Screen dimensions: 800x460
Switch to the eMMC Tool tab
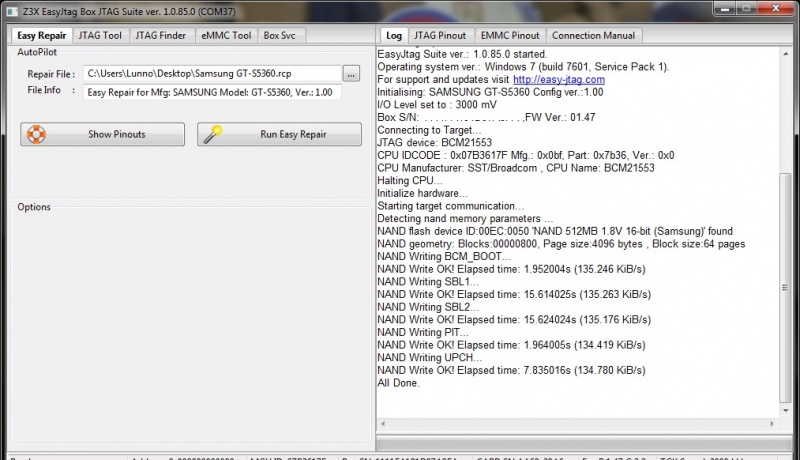point(226,35)
